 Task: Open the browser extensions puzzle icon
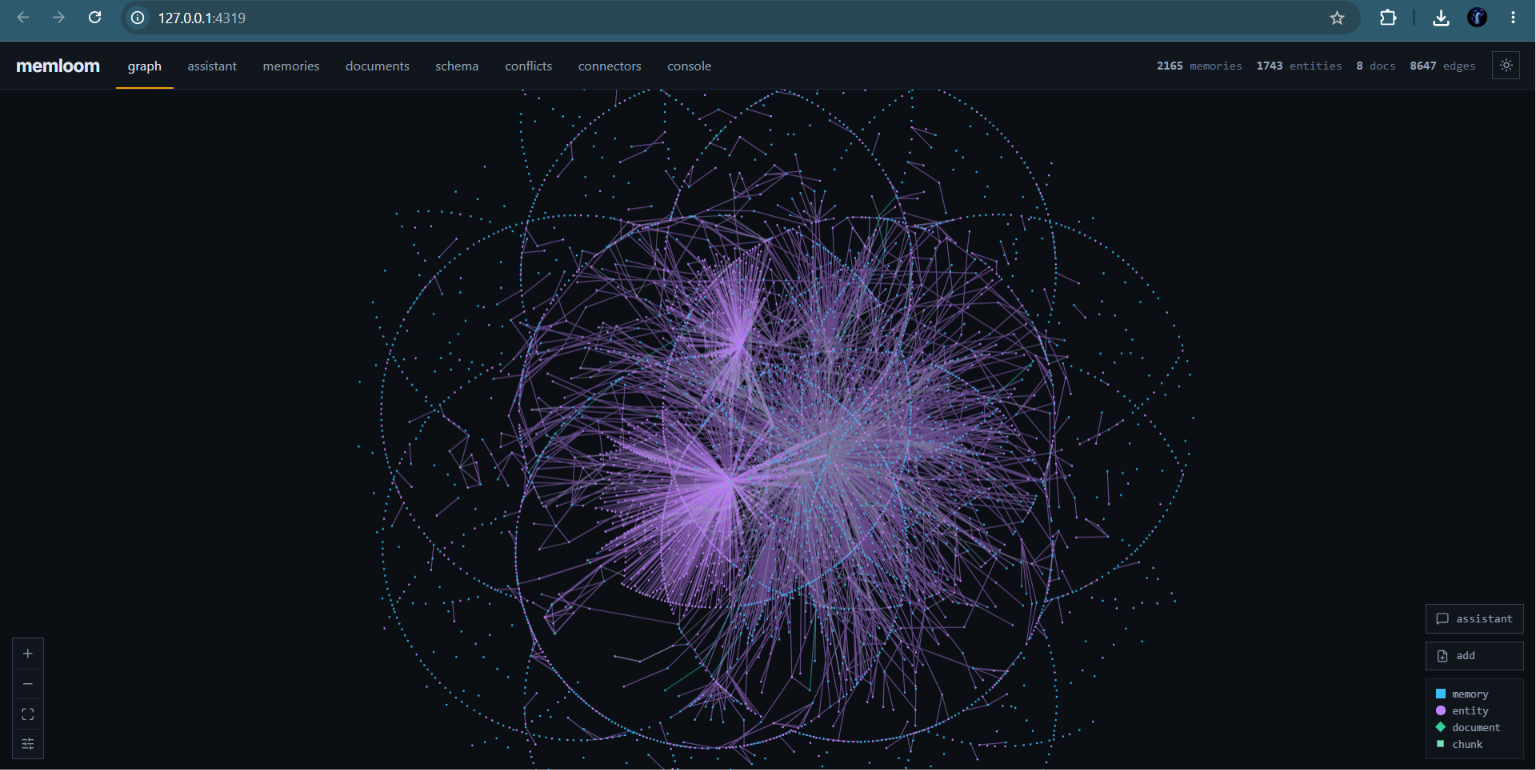click(x=1388, y=17)
